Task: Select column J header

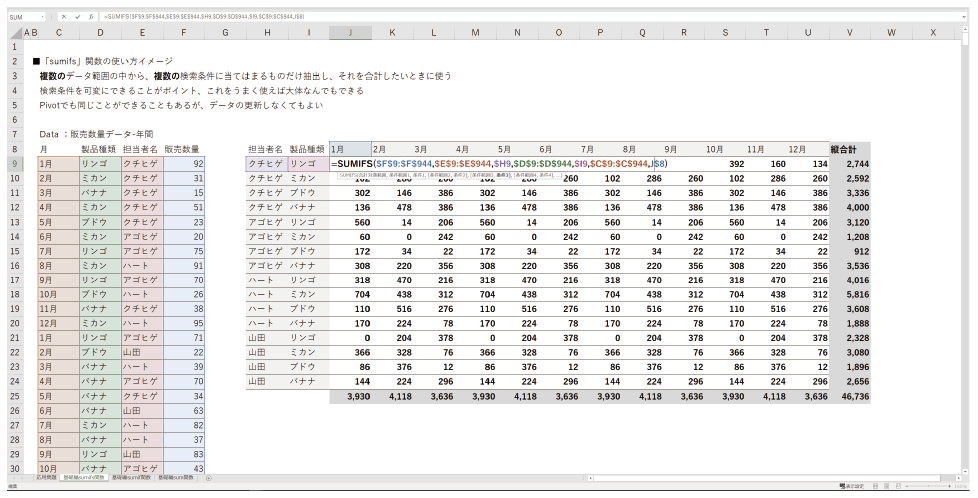Action: [351, 32]
